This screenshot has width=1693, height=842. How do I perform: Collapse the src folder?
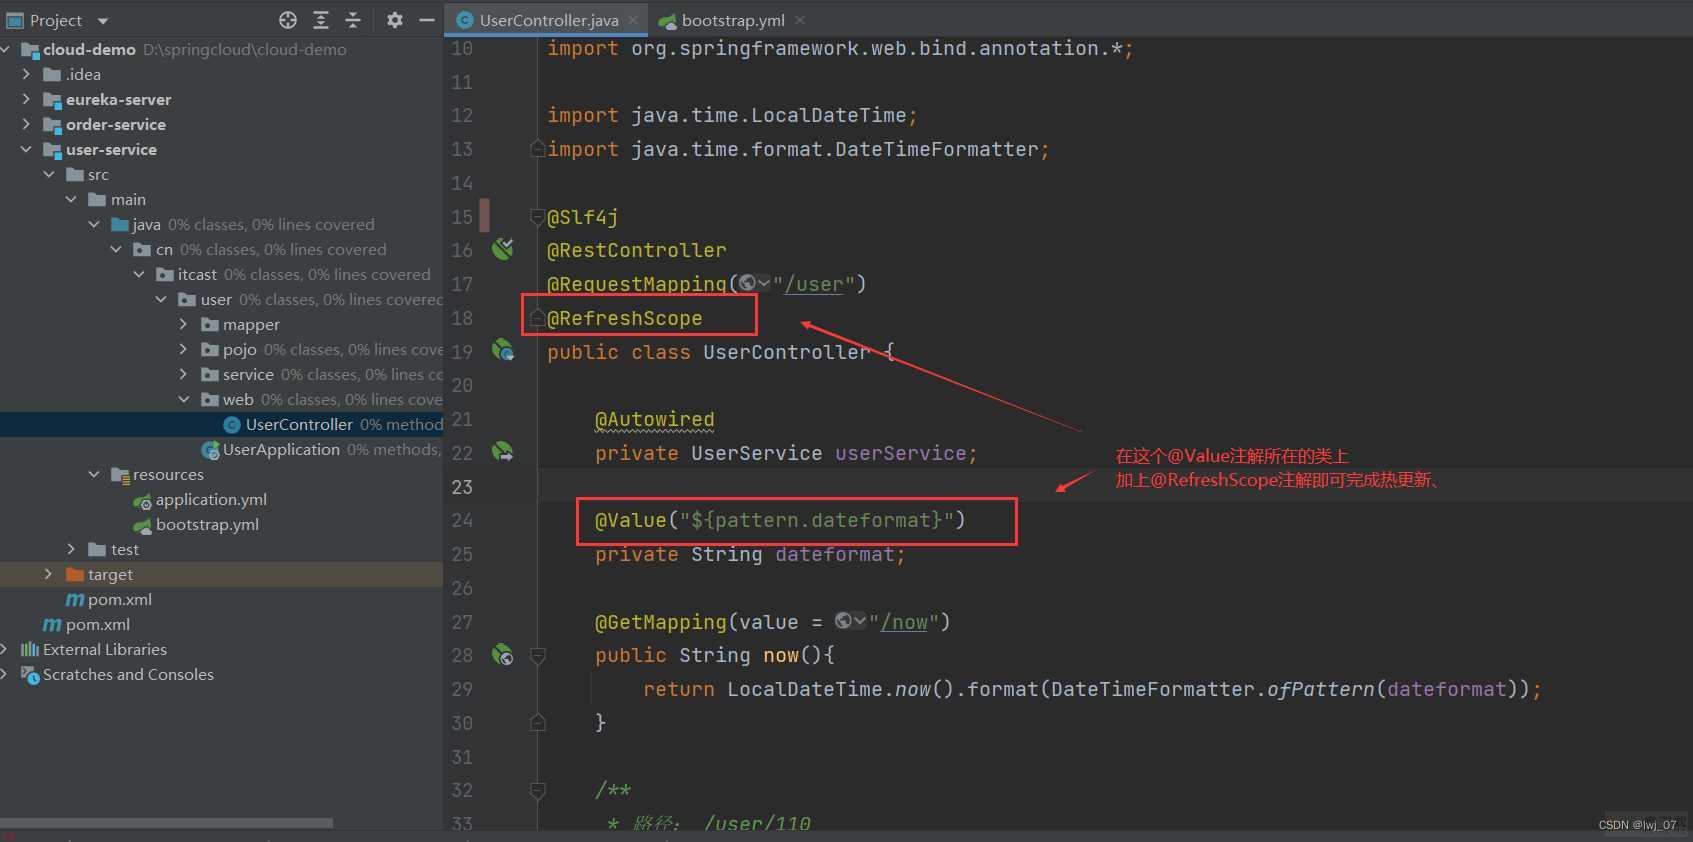pyautogui.click(x=49, y=174)
